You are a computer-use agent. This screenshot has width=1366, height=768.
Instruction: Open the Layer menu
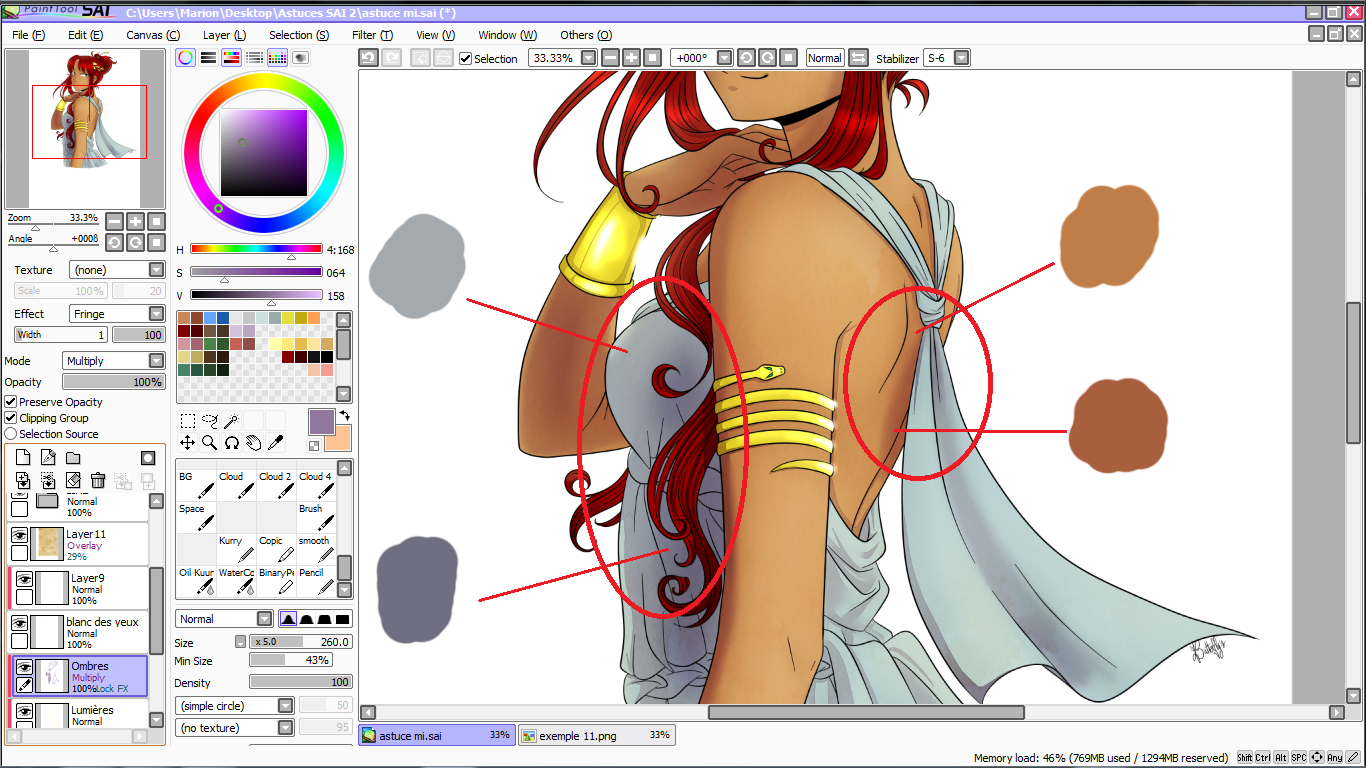224,35
